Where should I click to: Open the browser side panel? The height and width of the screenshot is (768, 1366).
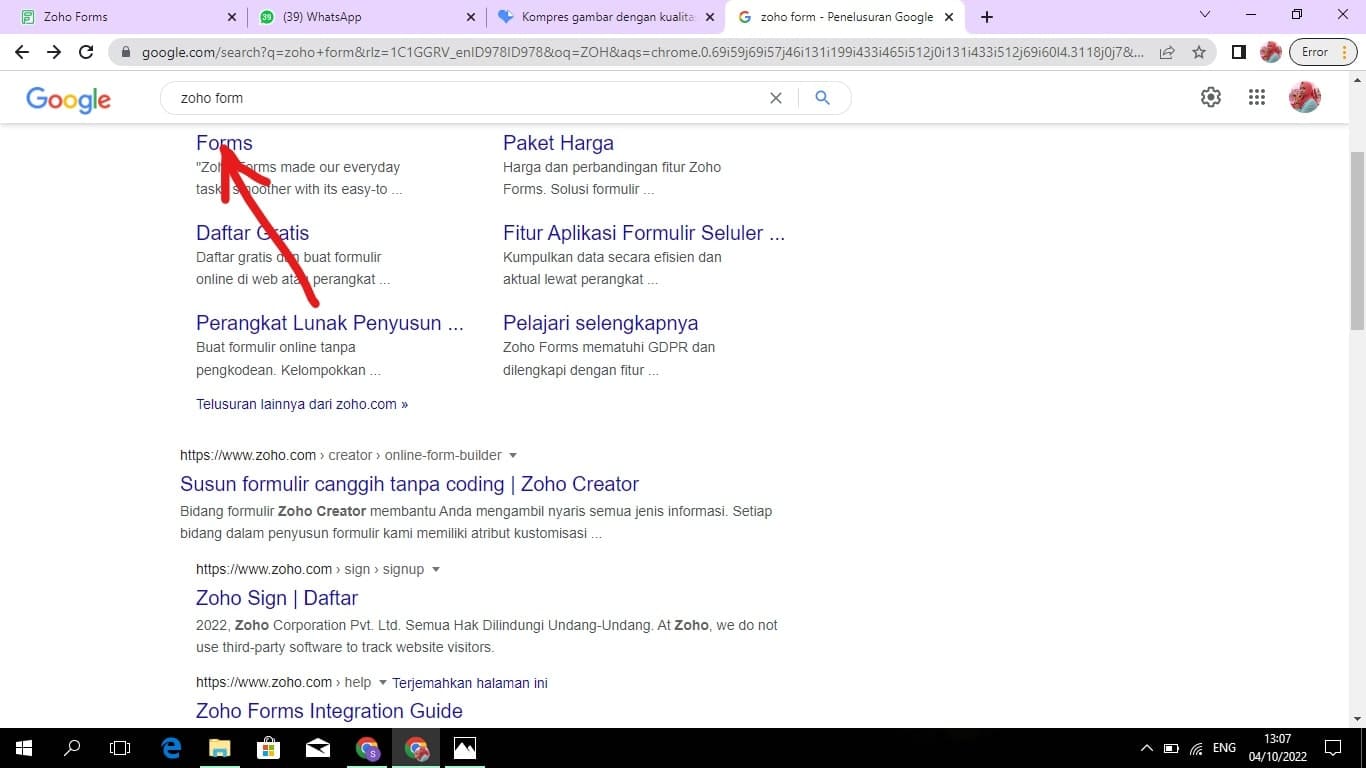click(1239, 52)
